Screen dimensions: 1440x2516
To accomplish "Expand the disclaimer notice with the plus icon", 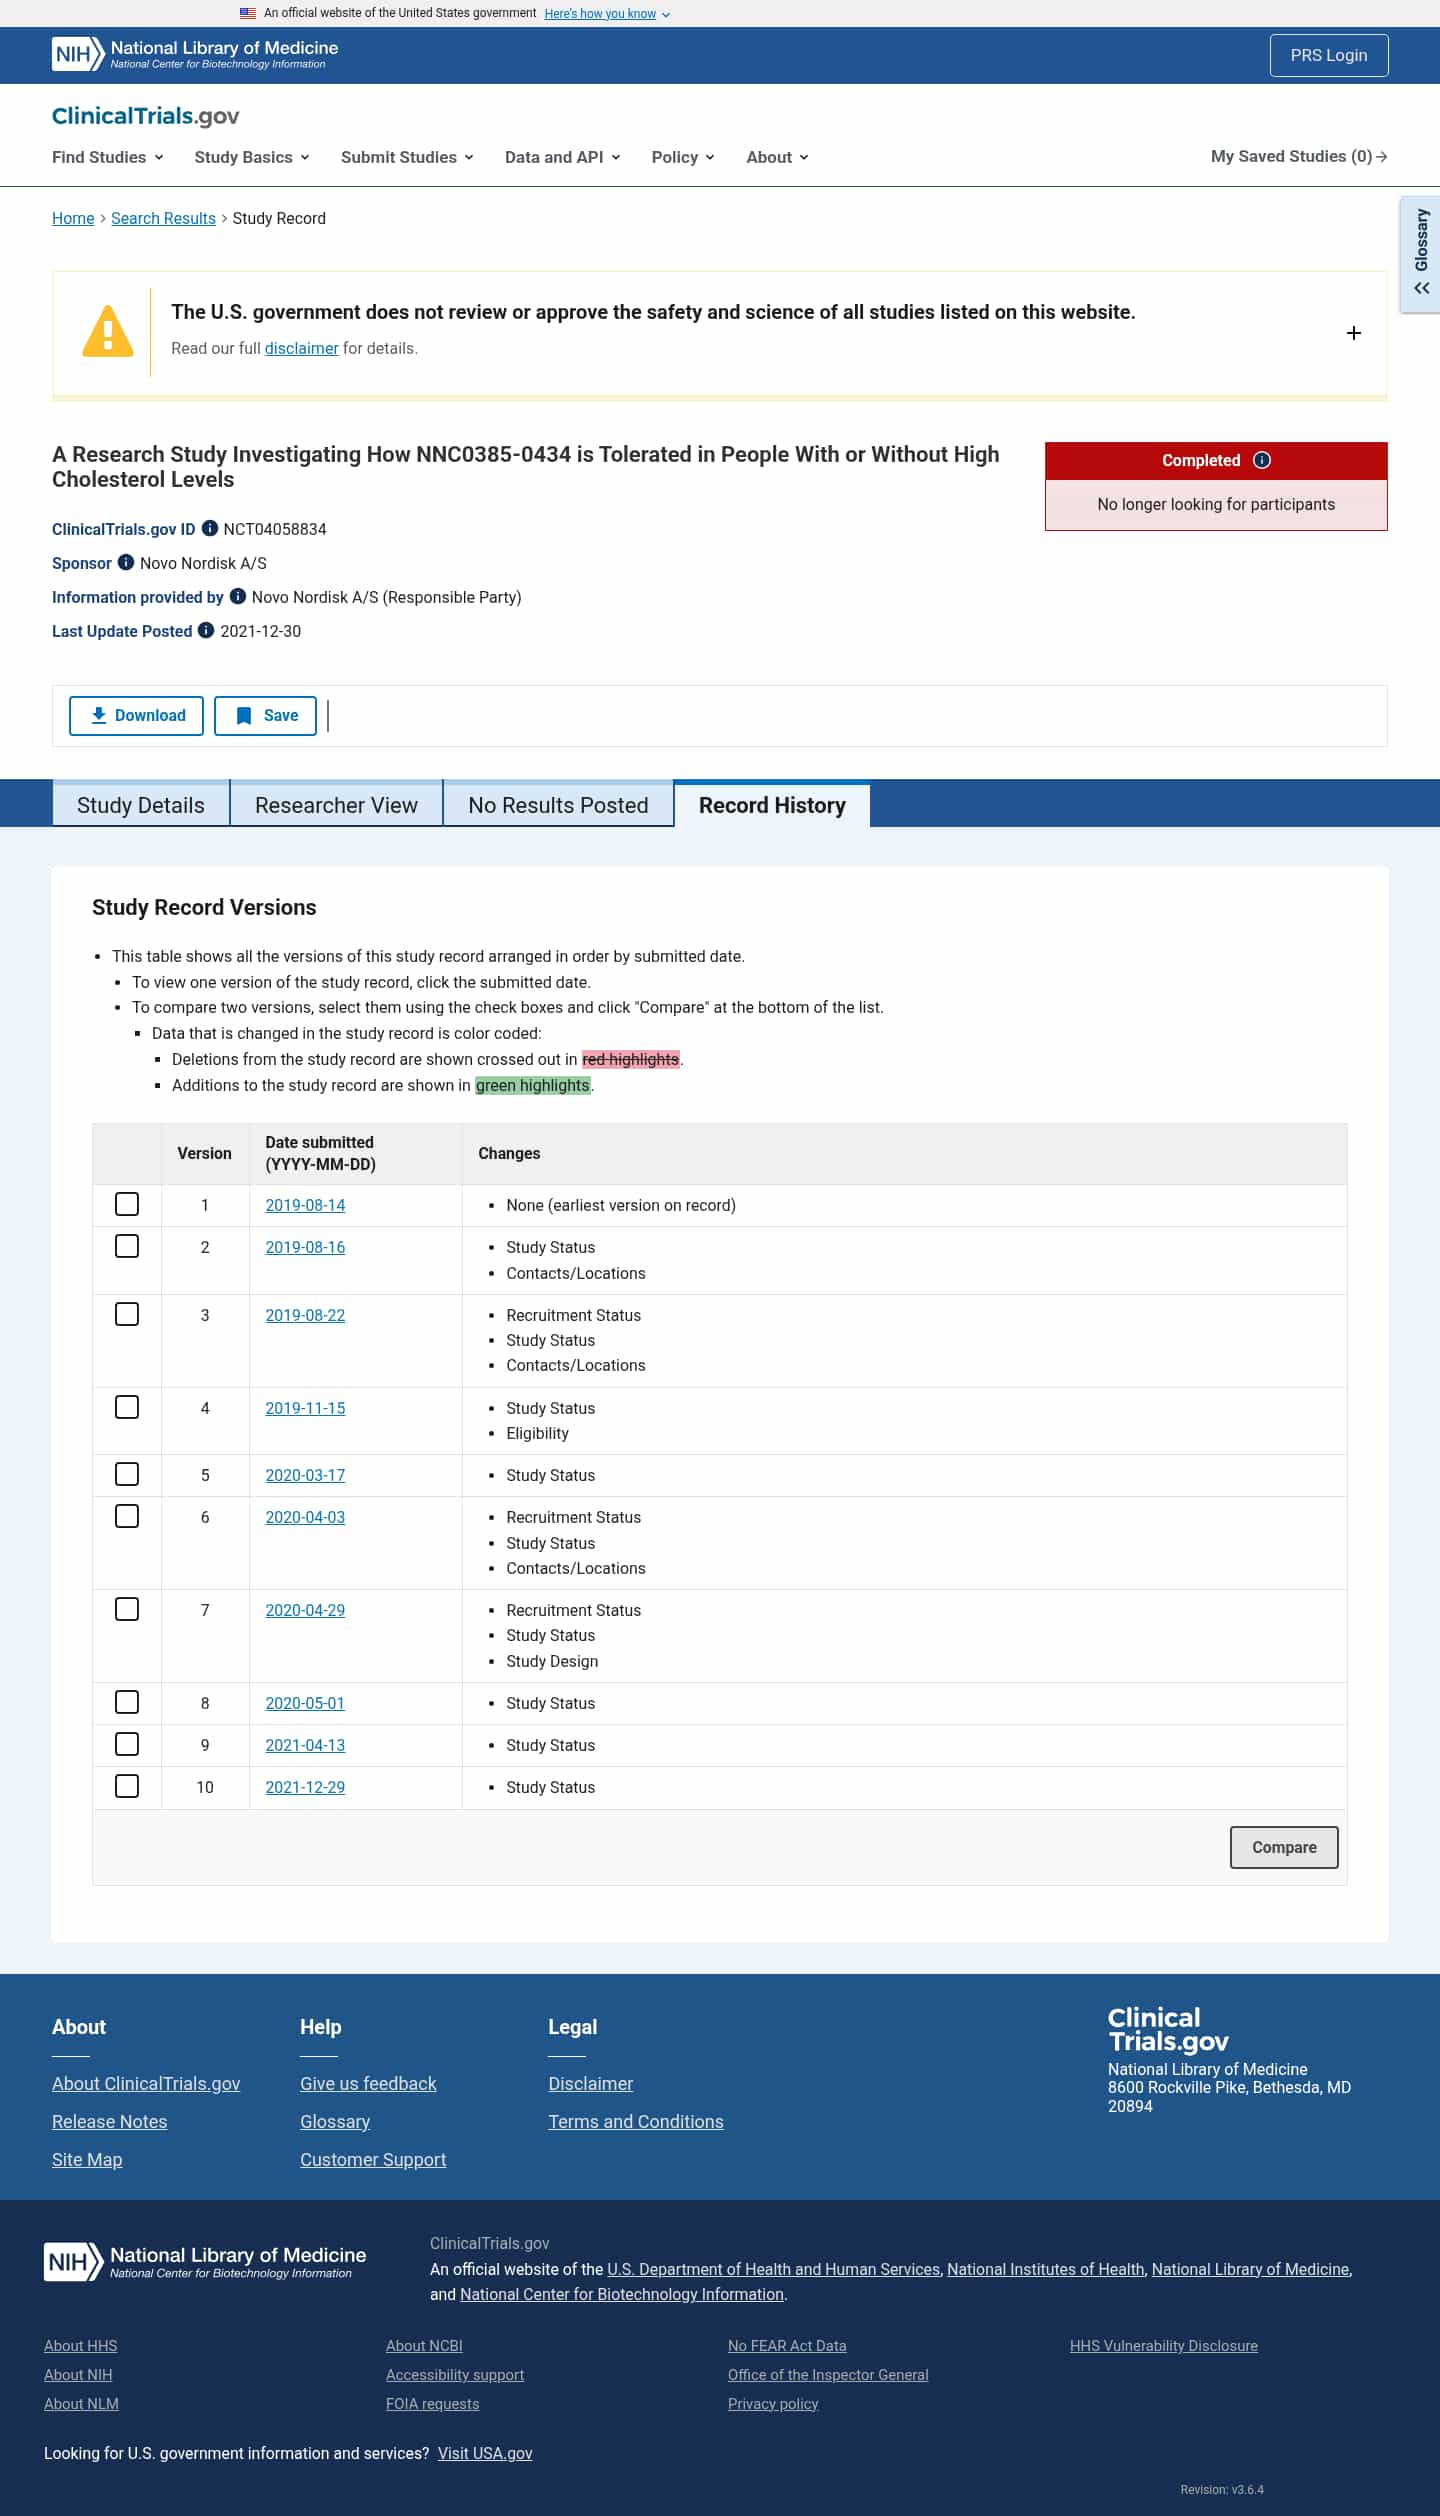I will tap(1354, 333).
